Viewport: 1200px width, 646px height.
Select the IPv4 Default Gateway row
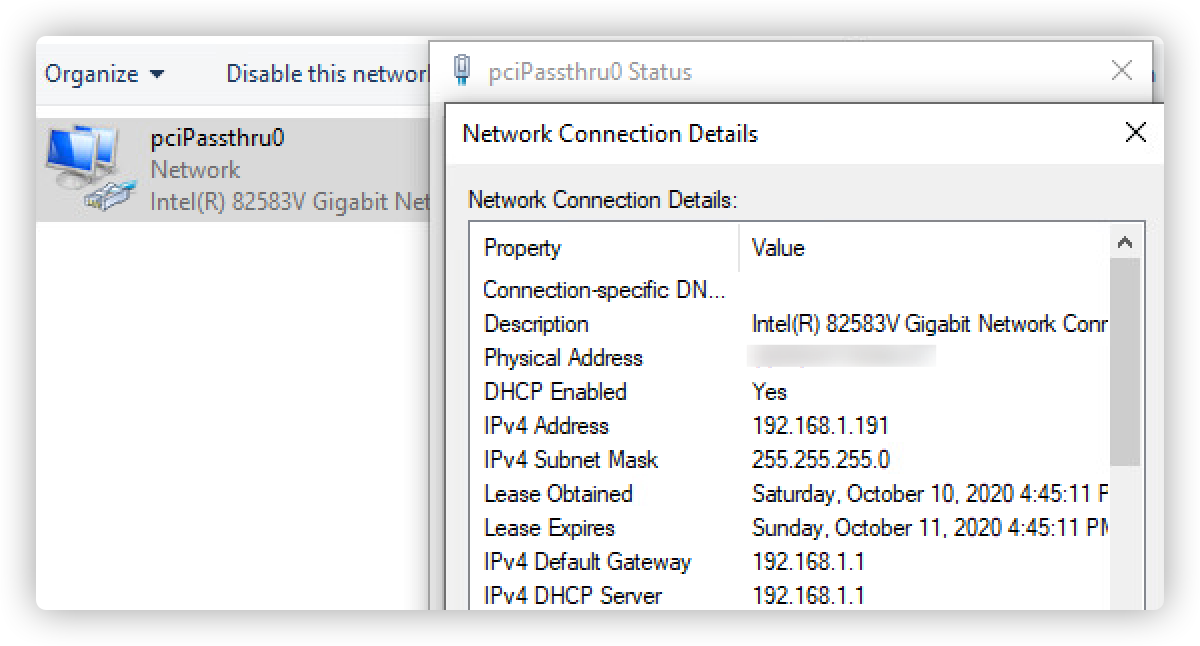click(587, 562)
